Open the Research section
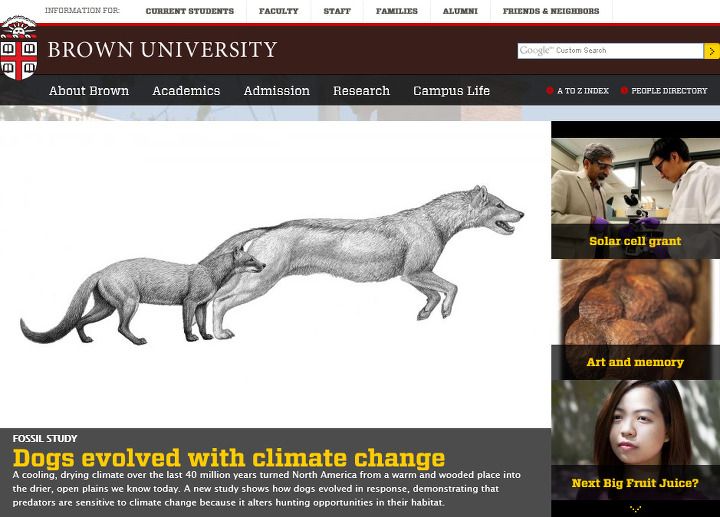720x517 pixels. click(x=362, y=91)
